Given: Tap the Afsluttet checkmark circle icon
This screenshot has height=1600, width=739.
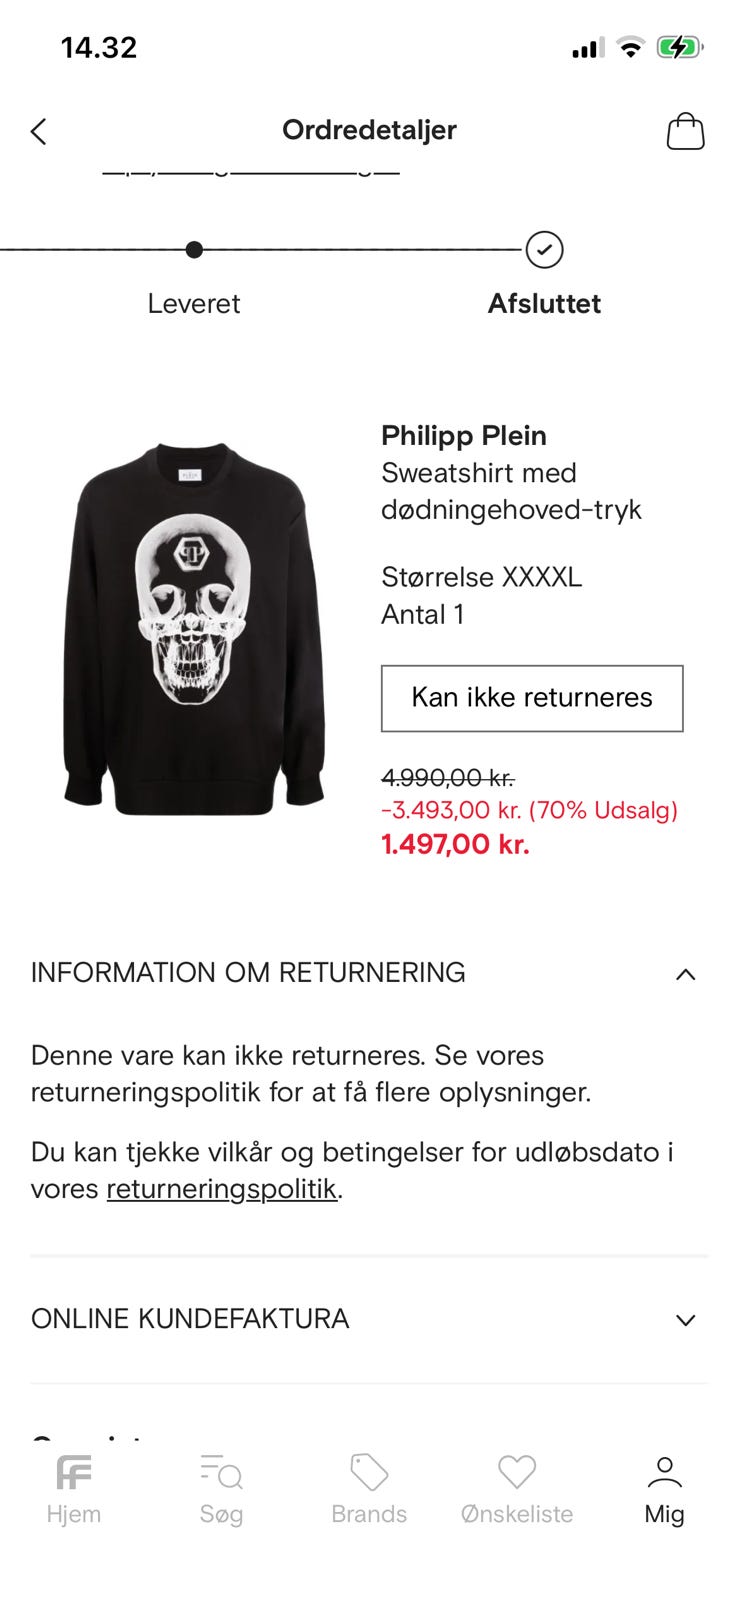Looking at the screenshot, I should [544, 250].
